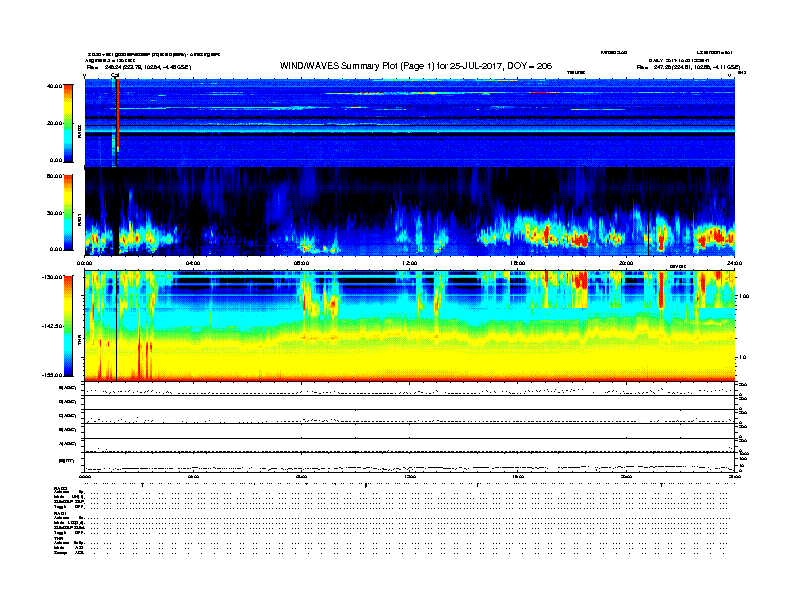Click the 04:00 label under RAD1 spectrogram

[x=193, y=263]
